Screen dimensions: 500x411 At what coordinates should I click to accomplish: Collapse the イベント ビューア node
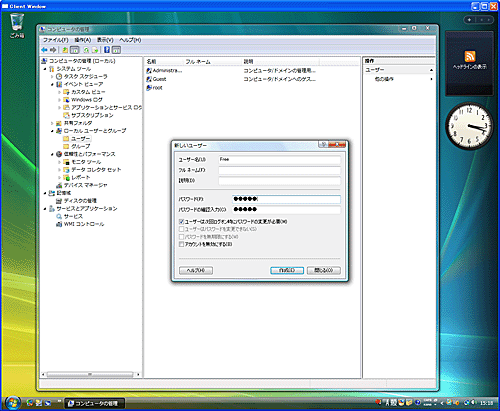click(x=52, y=84)
